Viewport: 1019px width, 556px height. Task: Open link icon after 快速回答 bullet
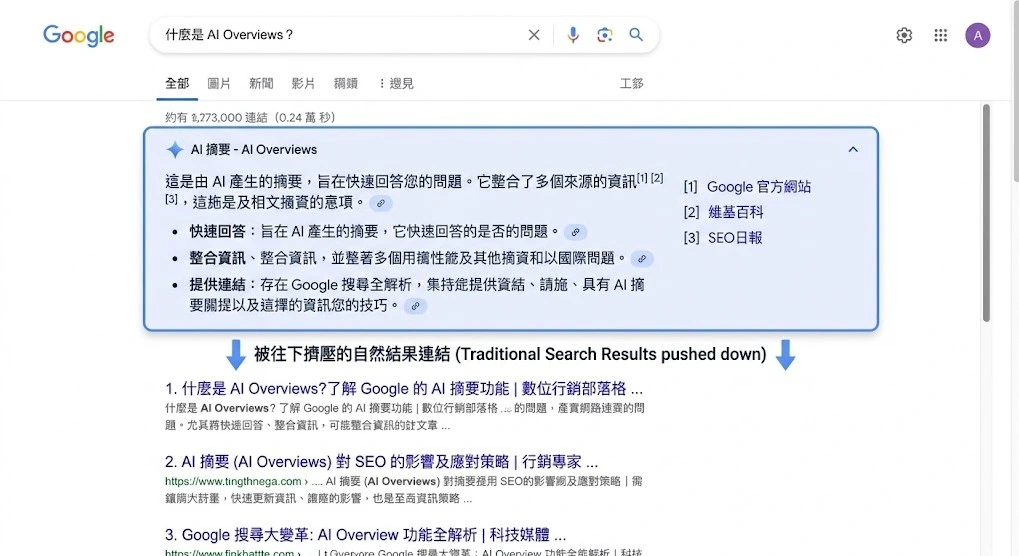[x=575, y=232]
